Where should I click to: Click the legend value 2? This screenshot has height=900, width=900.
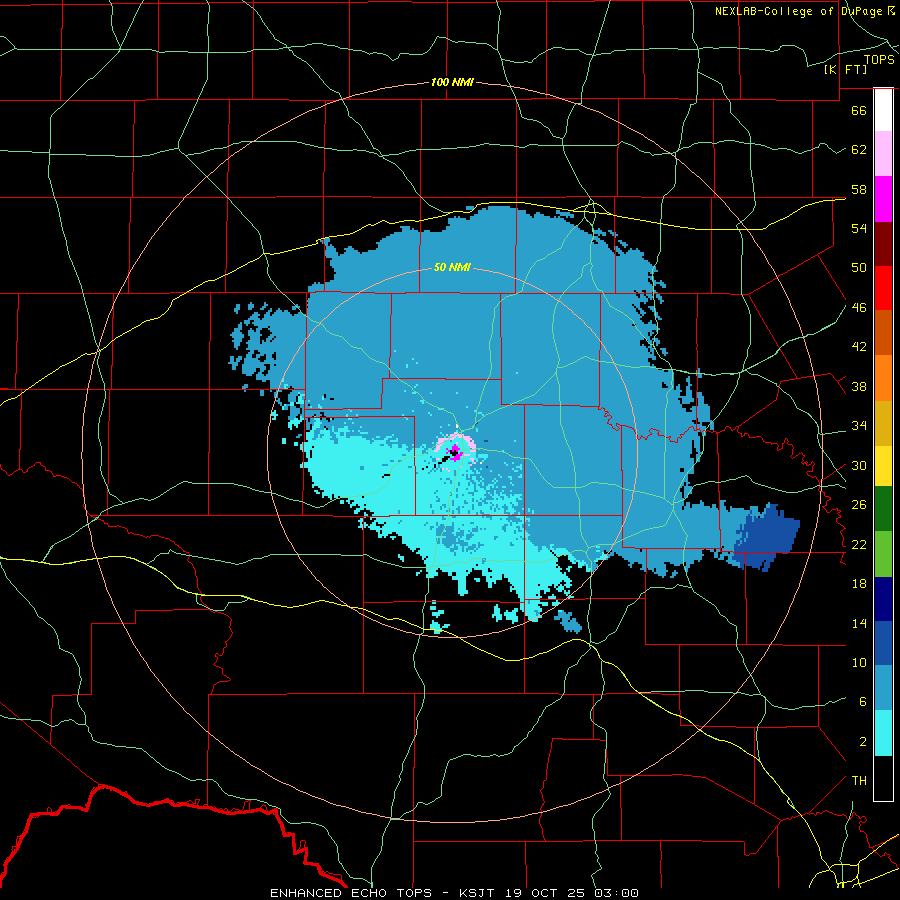[x=863, y=742]
